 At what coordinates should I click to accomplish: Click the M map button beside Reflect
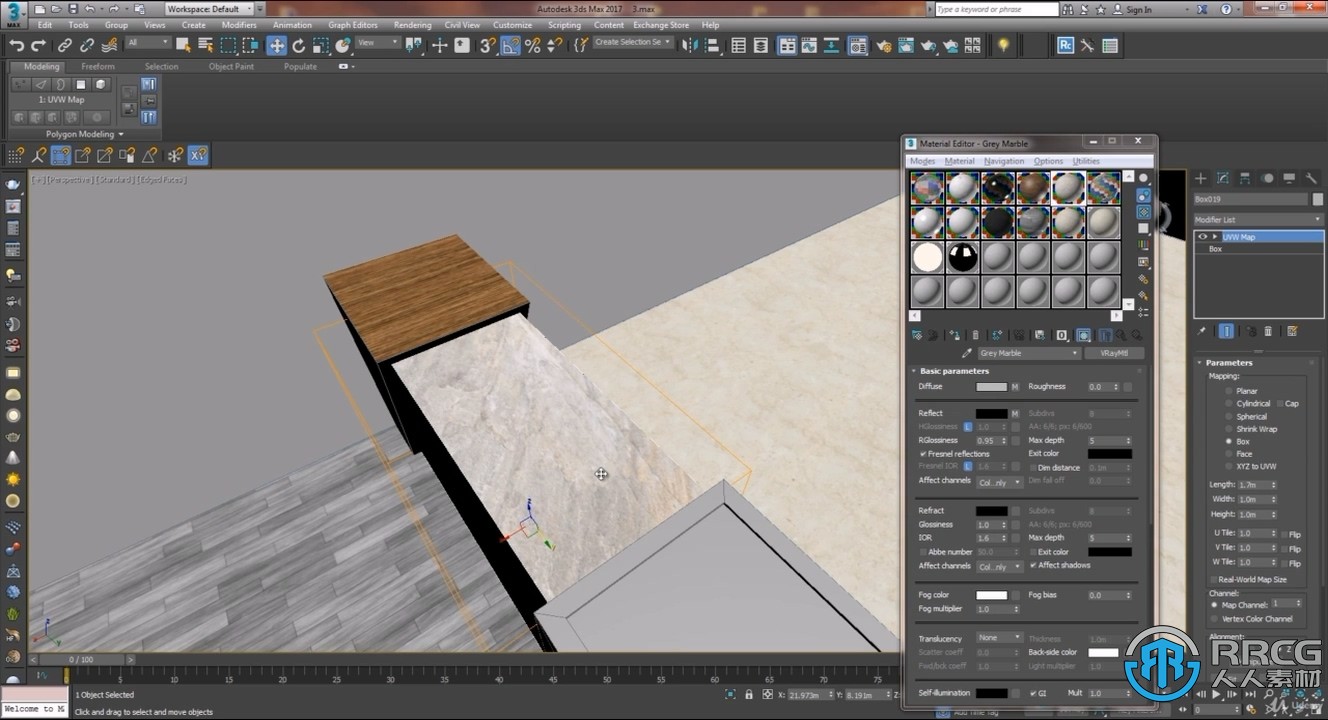[x=1015, y=414]
